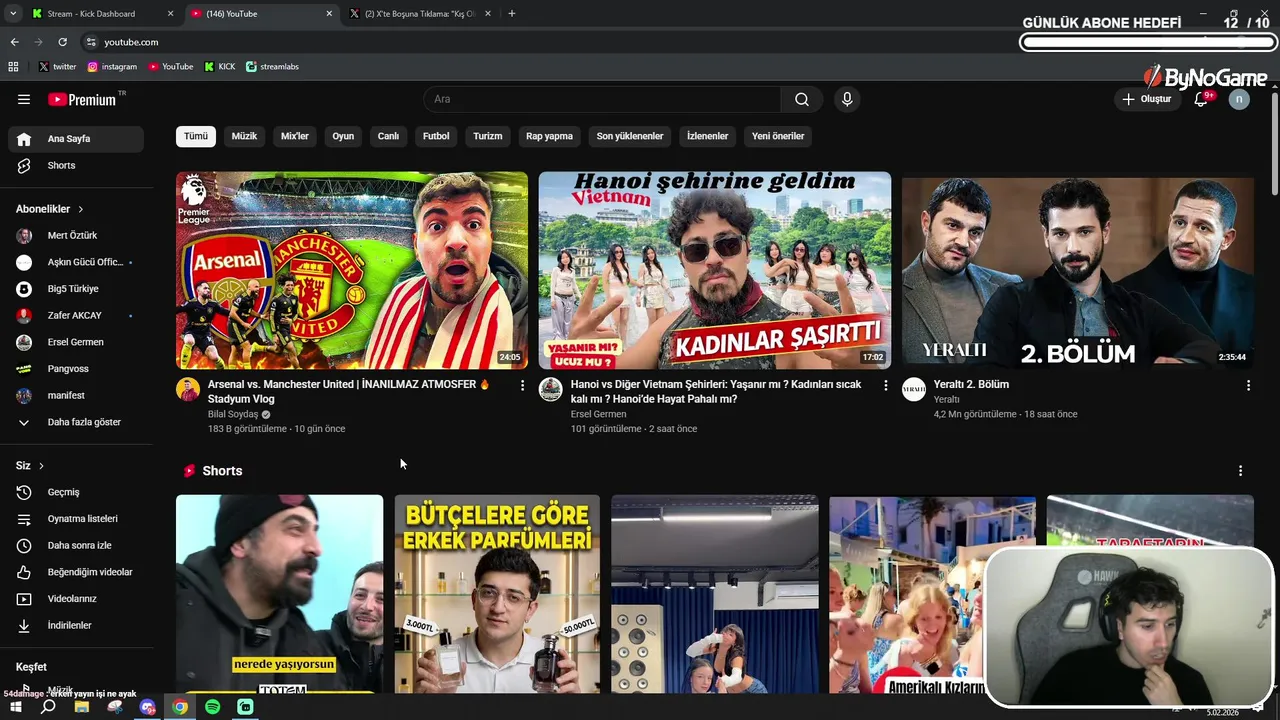
Task: Select the Müzik filter chip
Action: (244, 136)
